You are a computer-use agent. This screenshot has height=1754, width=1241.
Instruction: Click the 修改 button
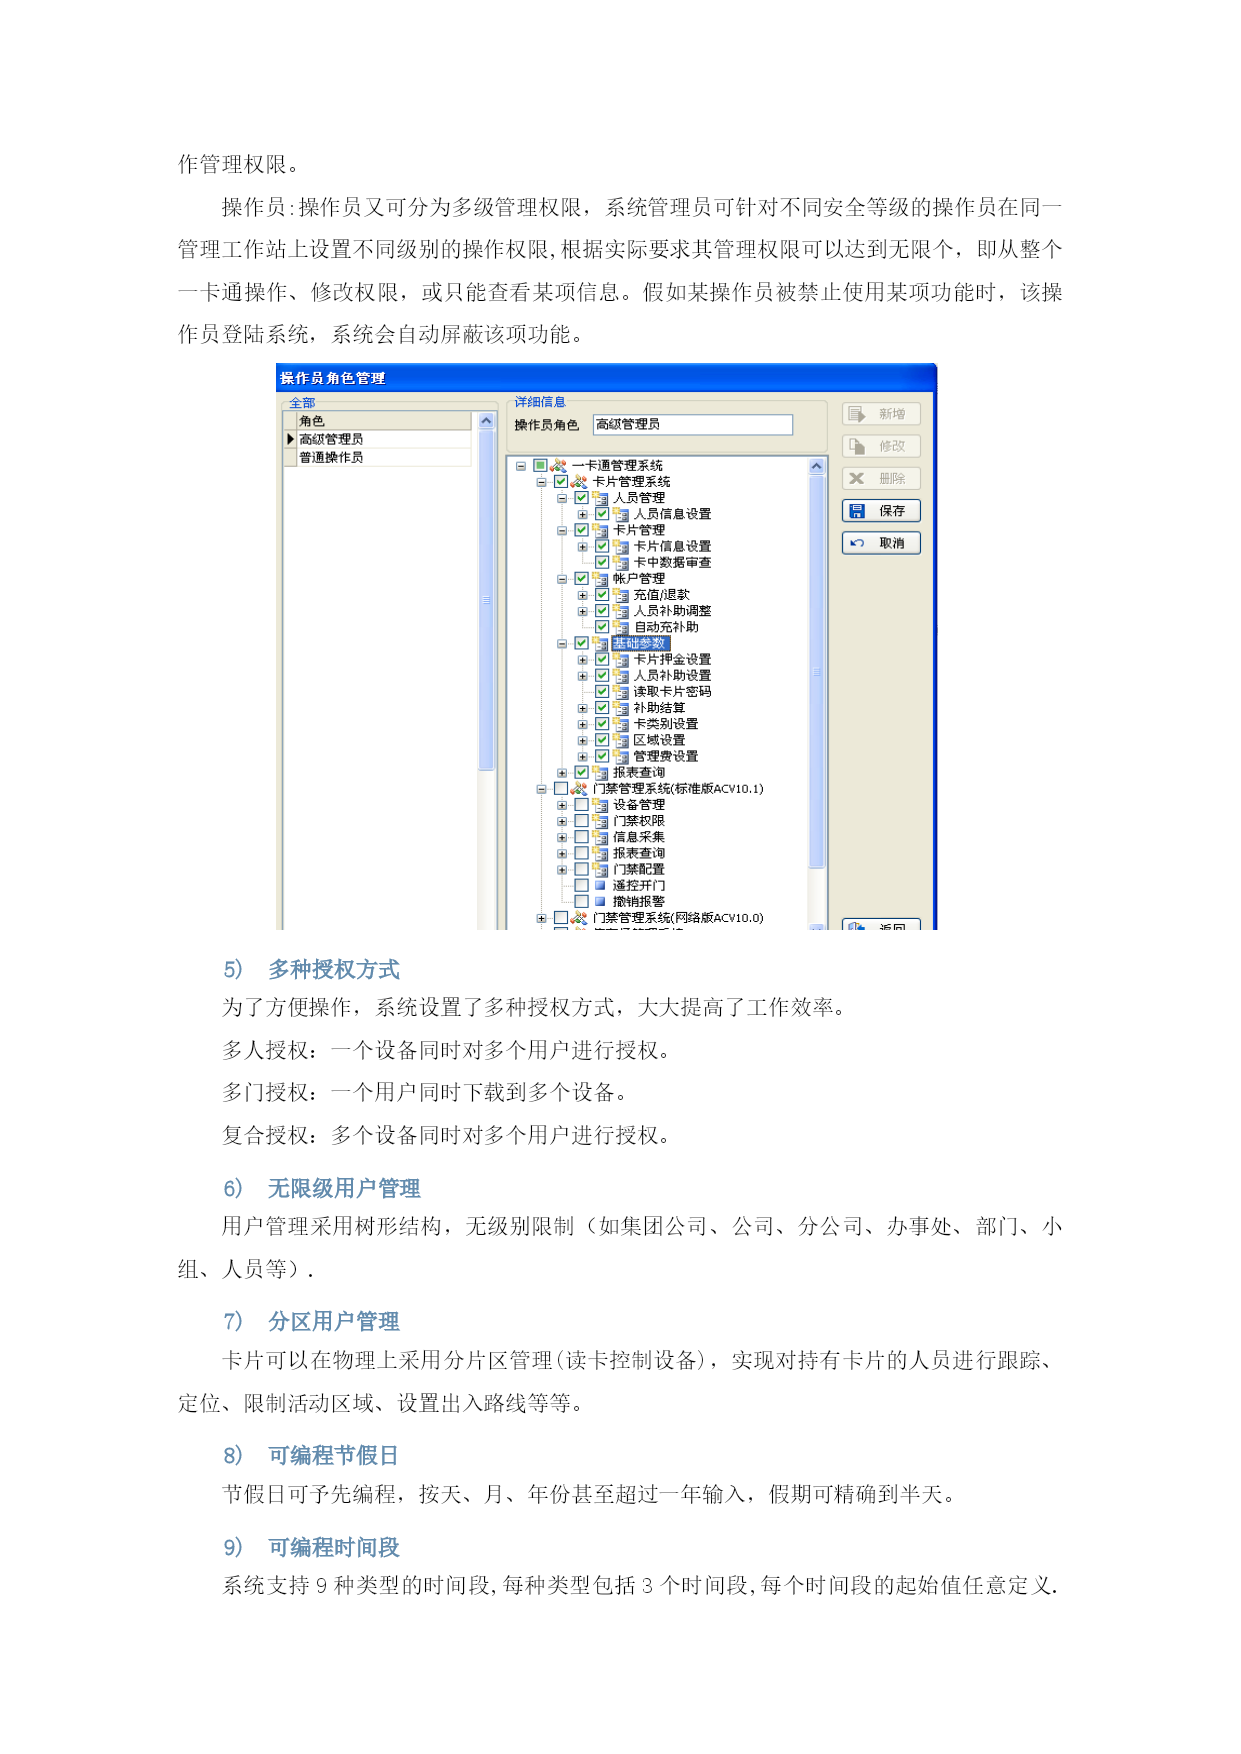point(881,446)
